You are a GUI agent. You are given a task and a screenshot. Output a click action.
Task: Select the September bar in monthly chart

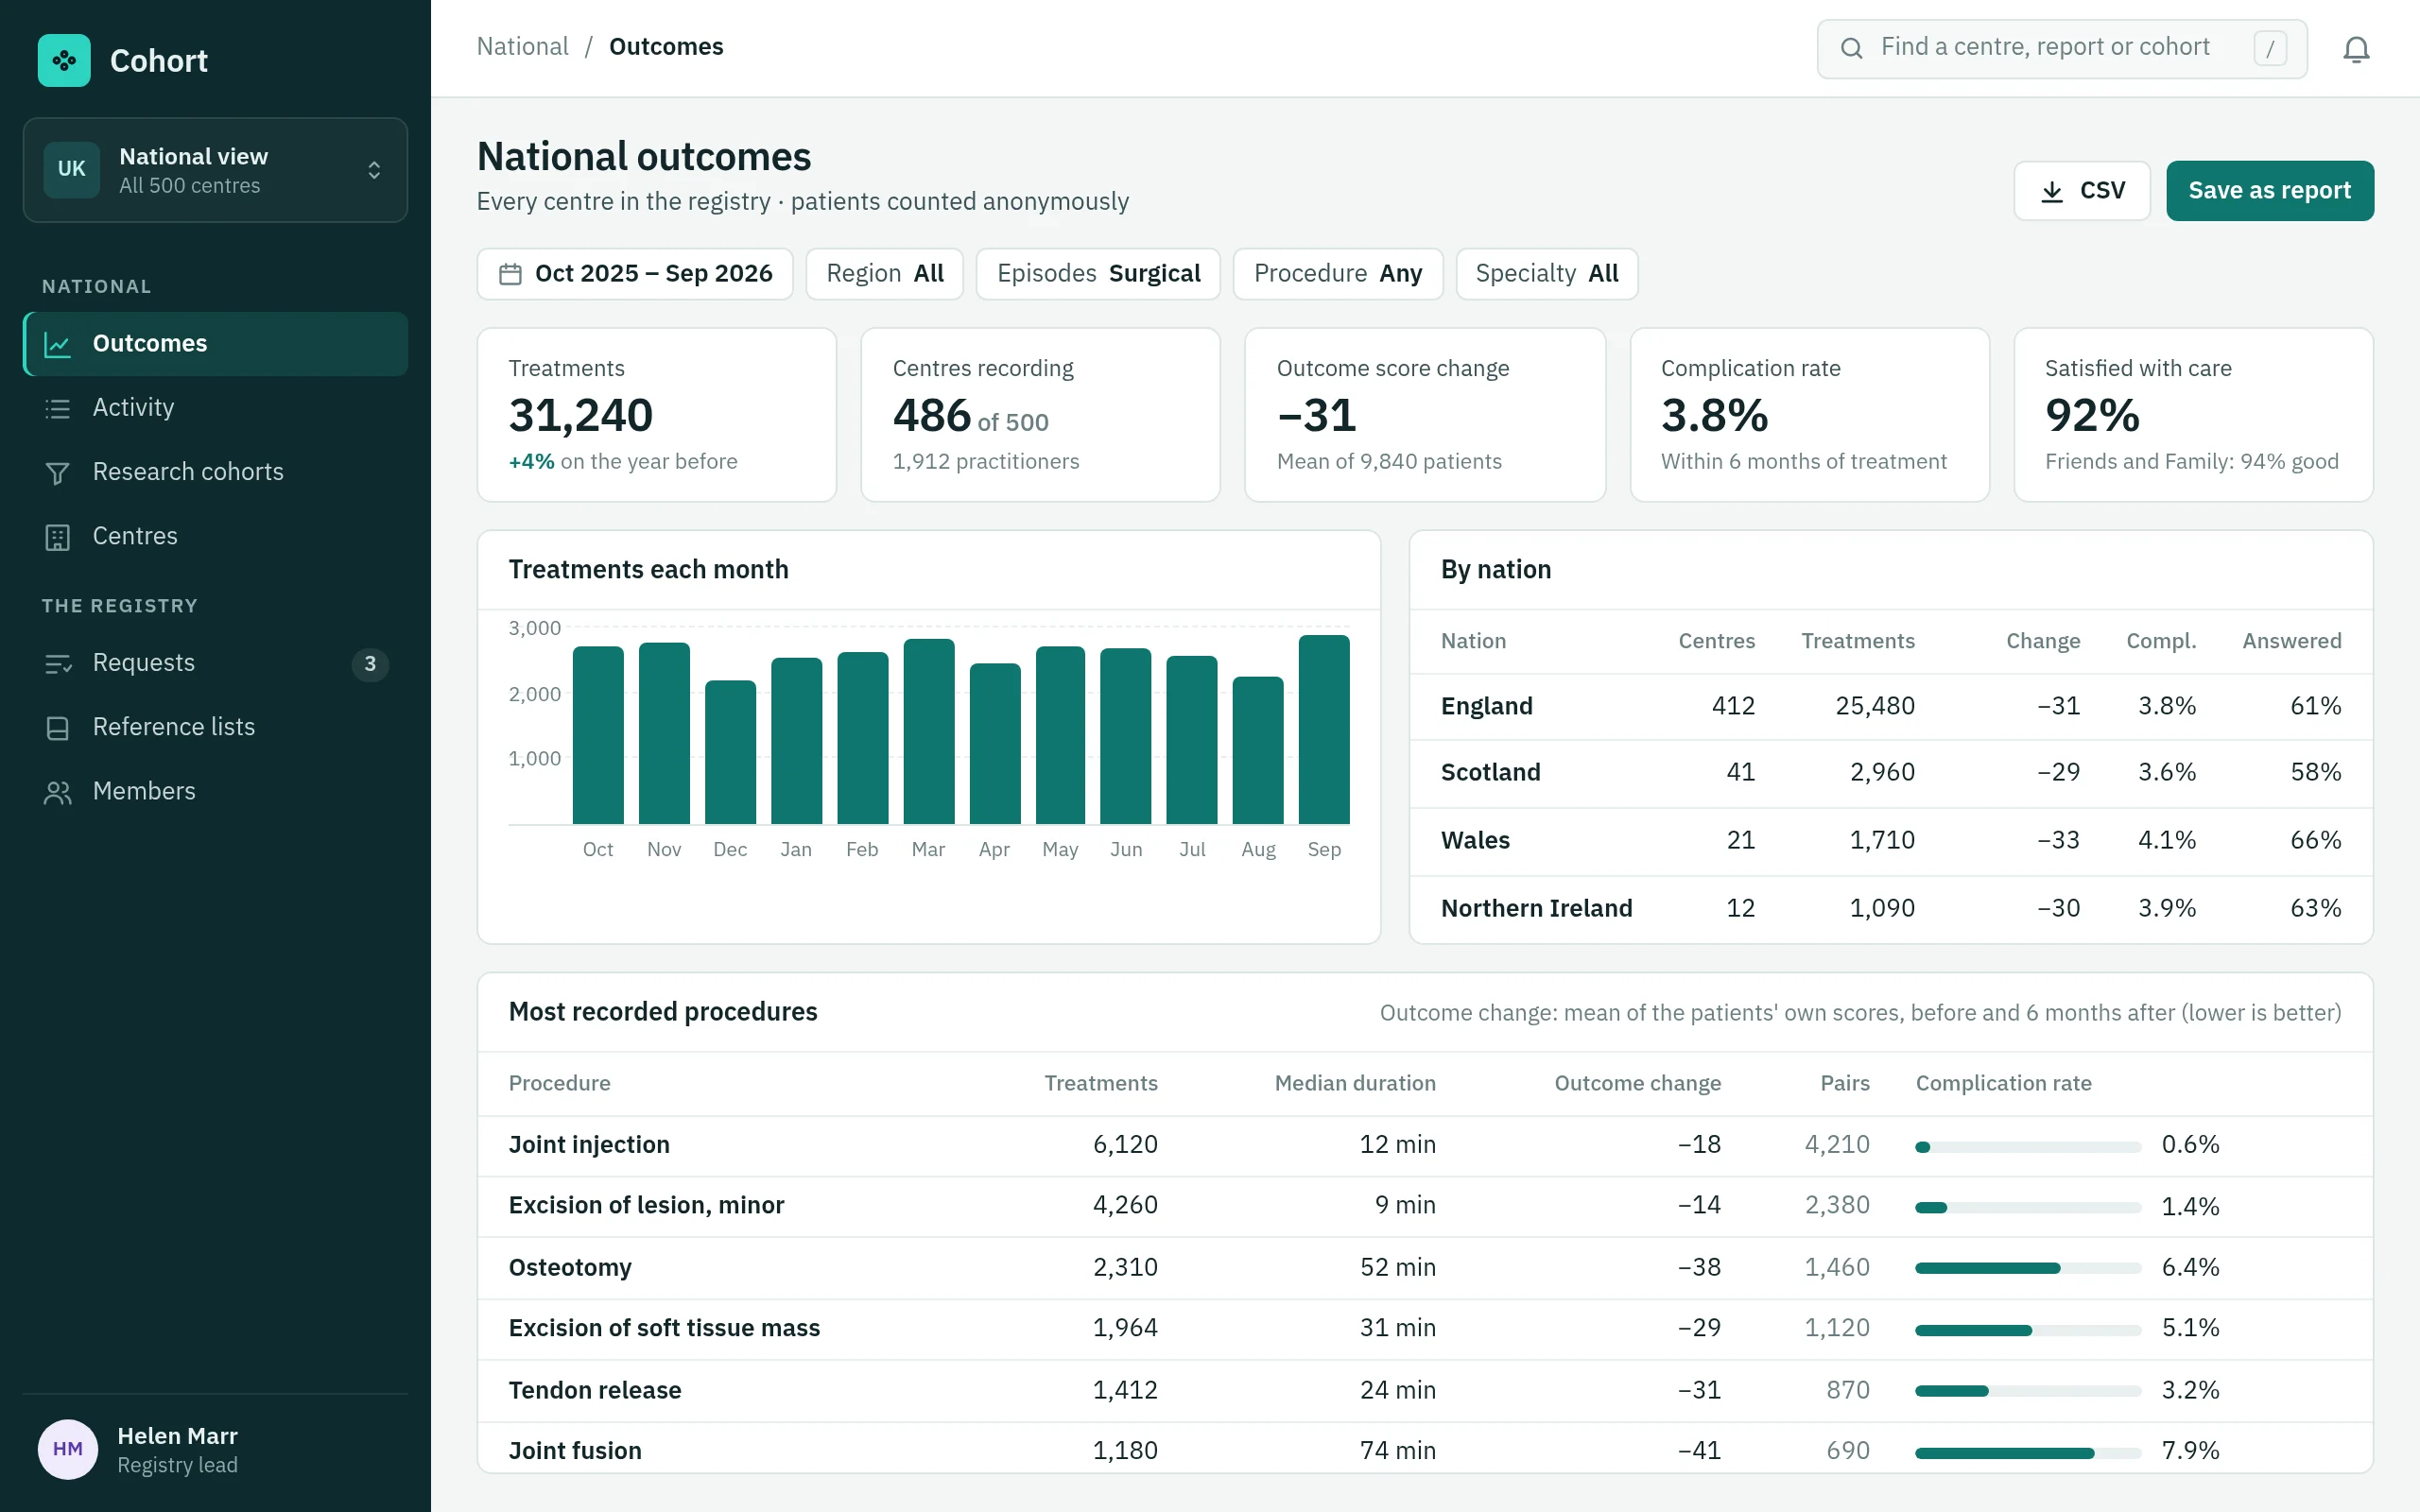pyautogui.click(x=1324, y=729)
